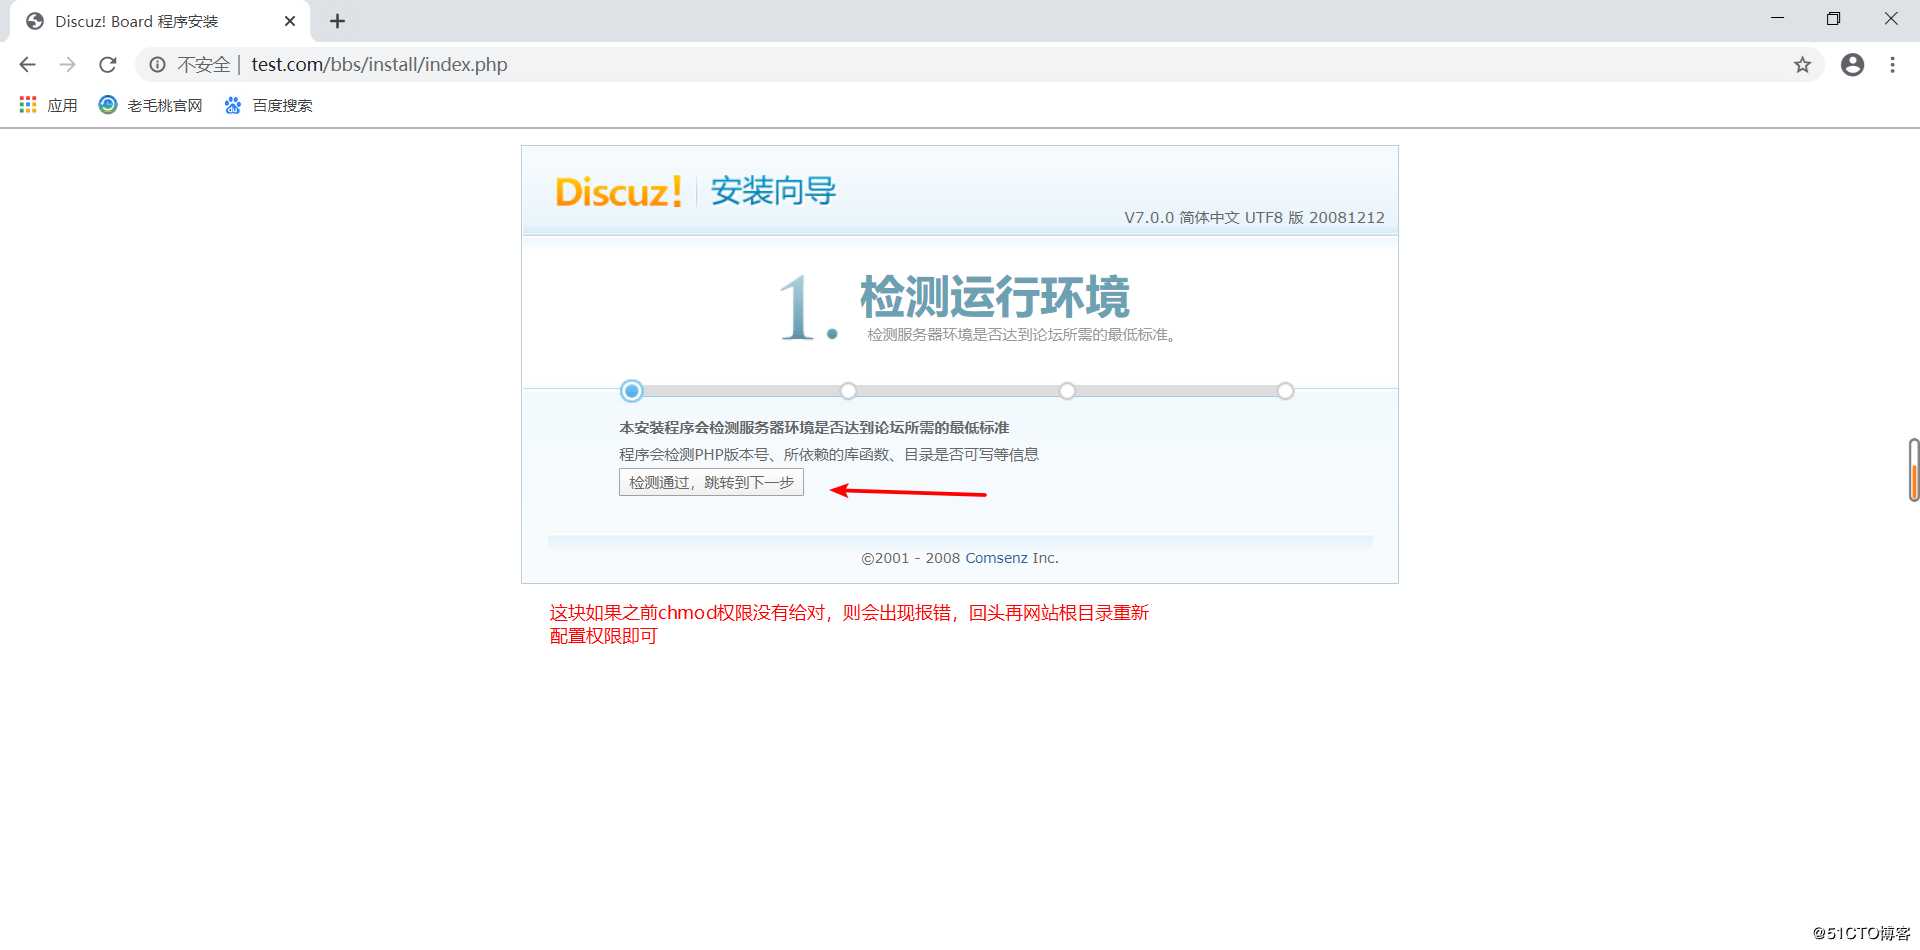The image size is (1920, 950).
Task: Open a new browser tab
Action: tap(337, 21)
